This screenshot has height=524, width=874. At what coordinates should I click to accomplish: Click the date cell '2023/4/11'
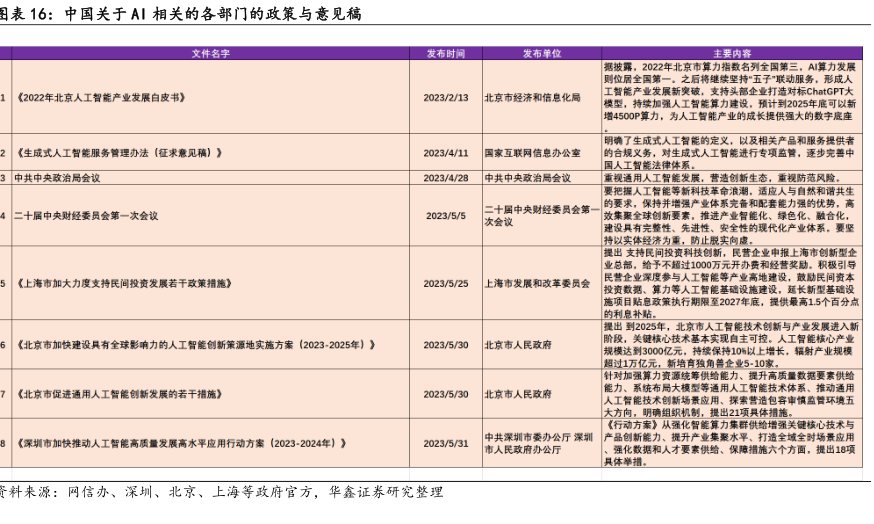445,153
